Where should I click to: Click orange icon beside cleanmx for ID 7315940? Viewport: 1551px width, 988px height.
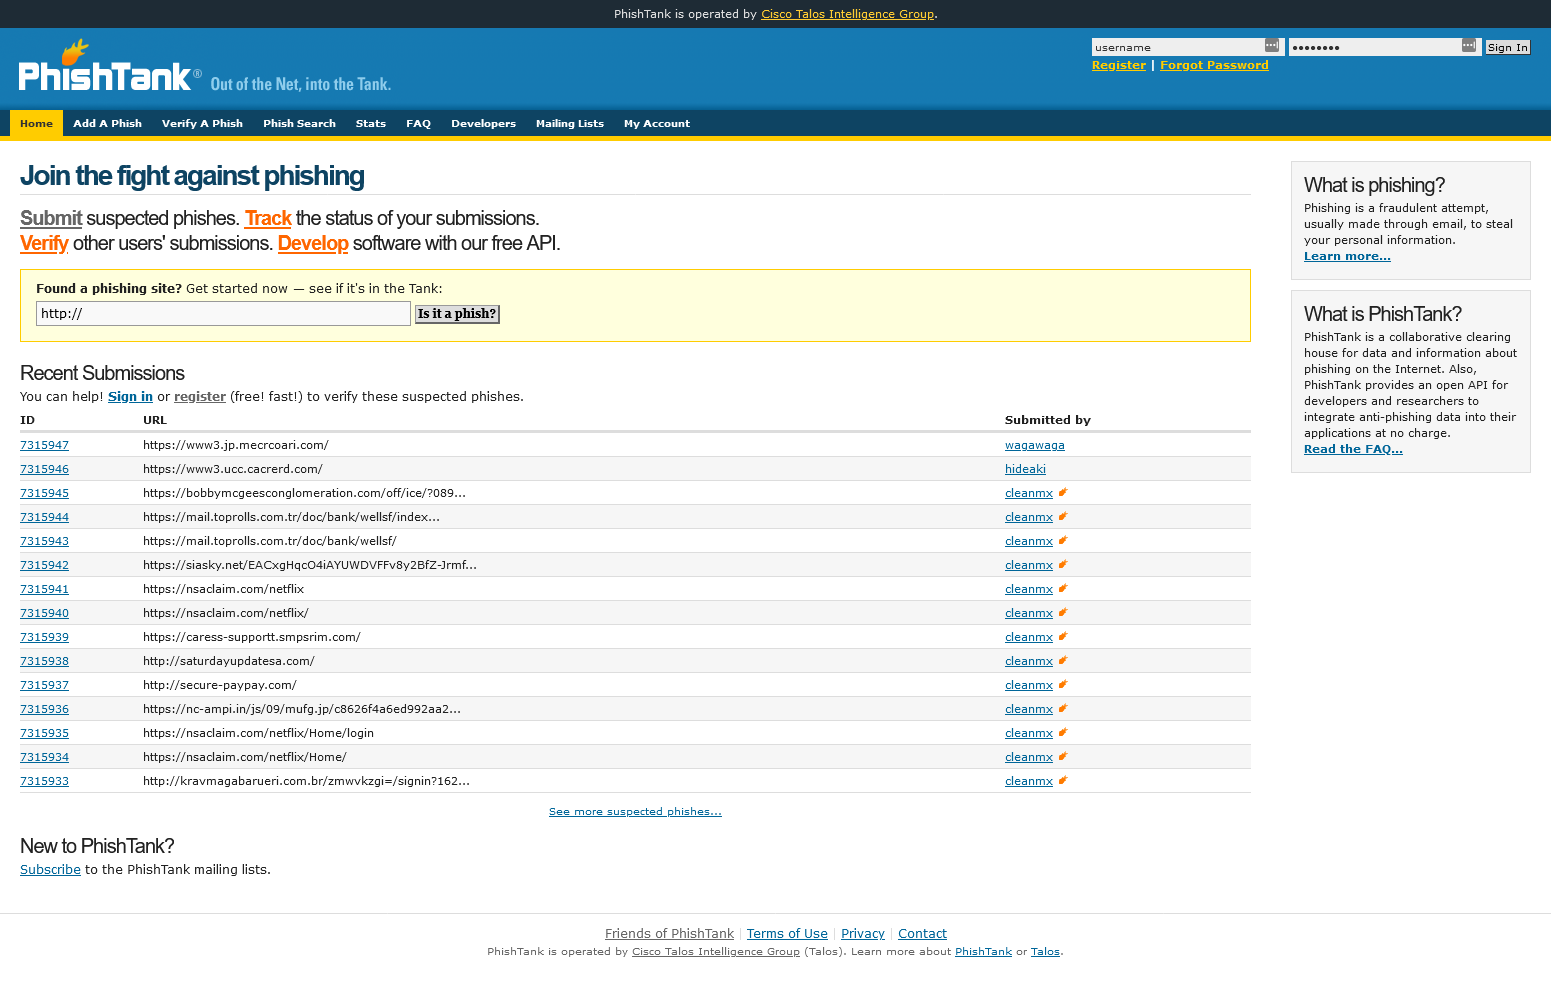pos(1063,612)
